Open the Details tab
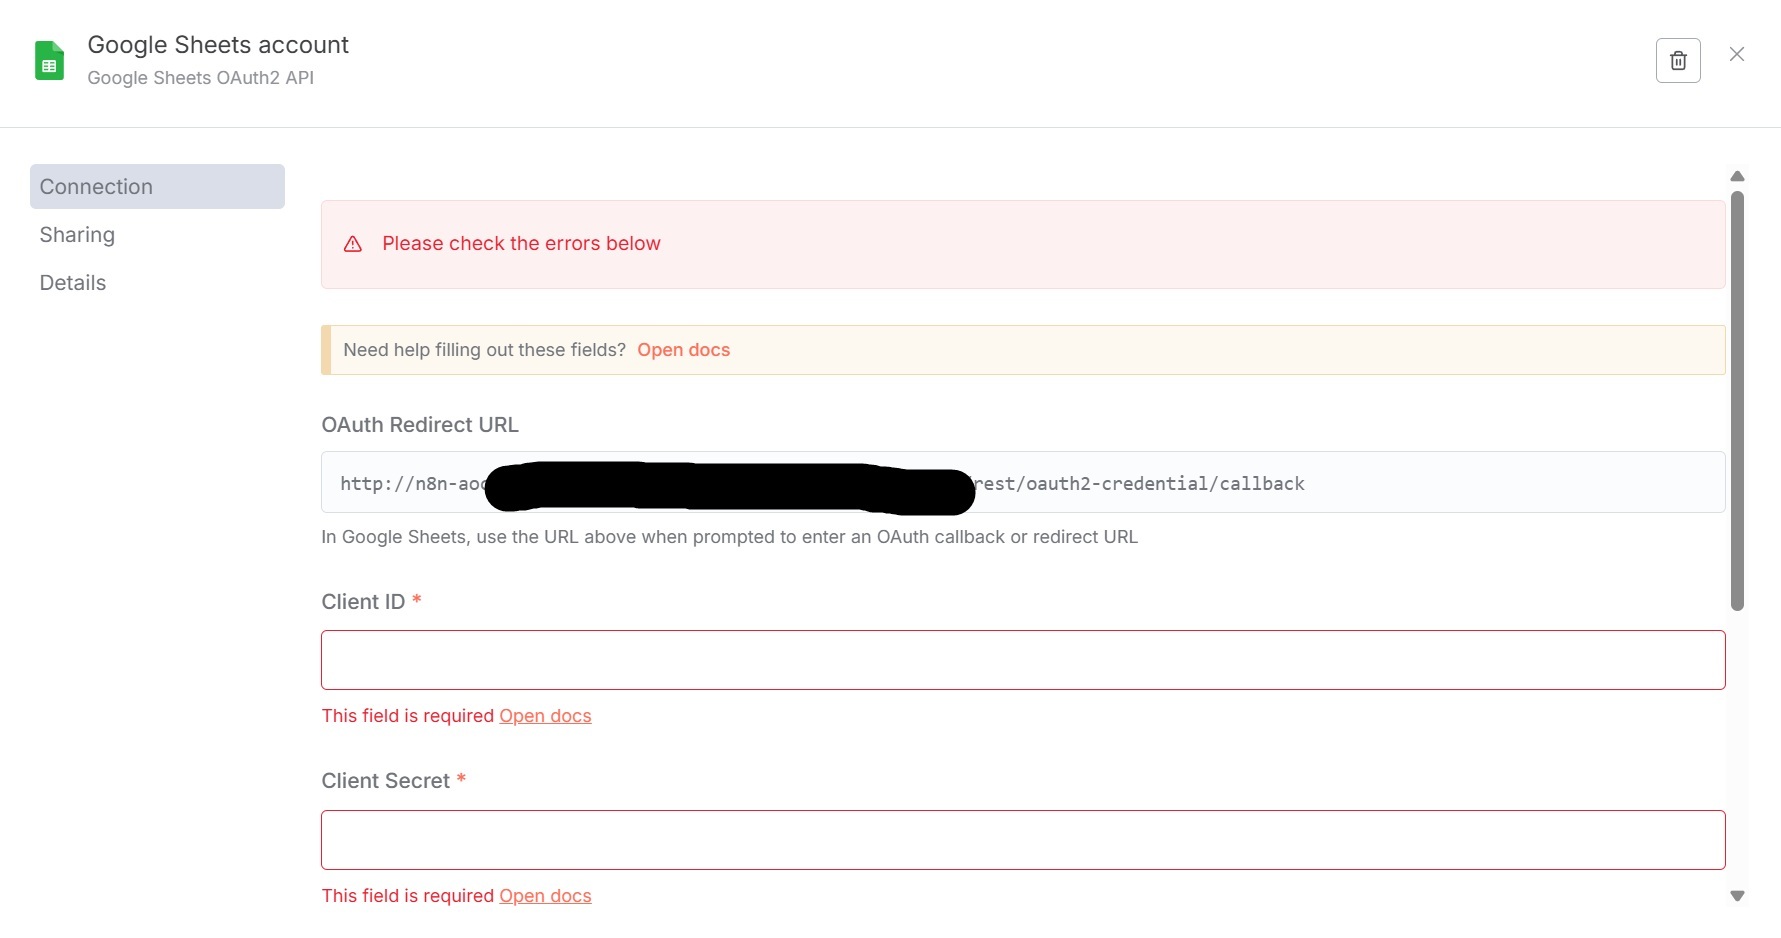Image resolution: width=1781 pixels, height=938 pixels. [x=73, y=283]
